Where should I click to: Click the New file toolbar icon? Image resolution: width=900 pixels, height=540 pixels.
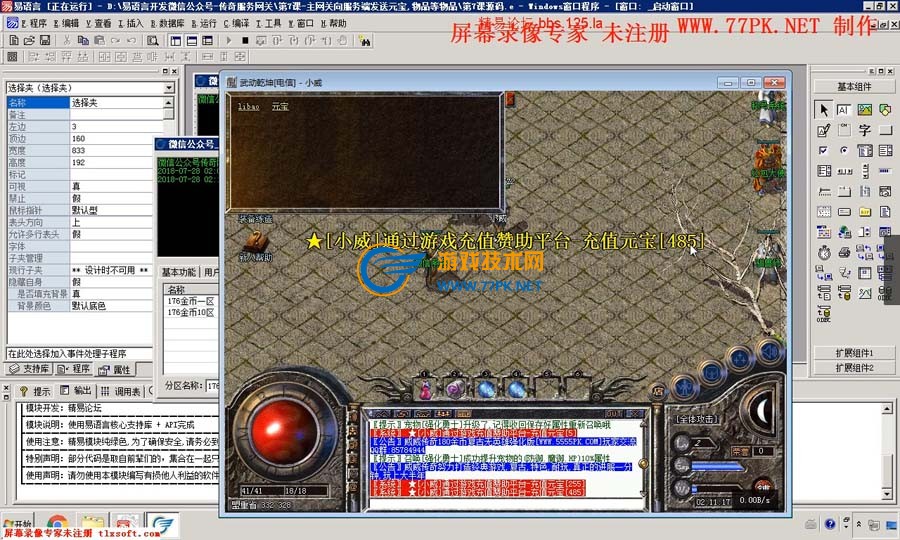14,40
